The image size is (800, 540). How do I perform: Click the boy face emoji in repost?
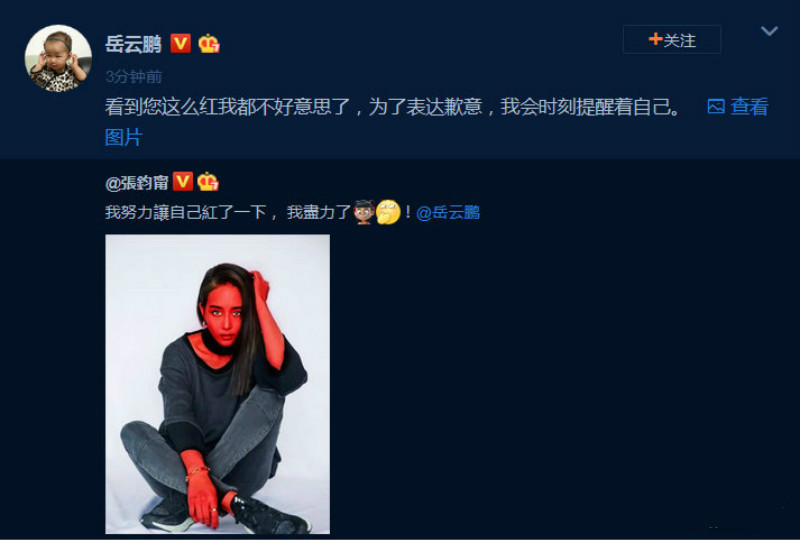pyautogui.click(x=364, y=212)
